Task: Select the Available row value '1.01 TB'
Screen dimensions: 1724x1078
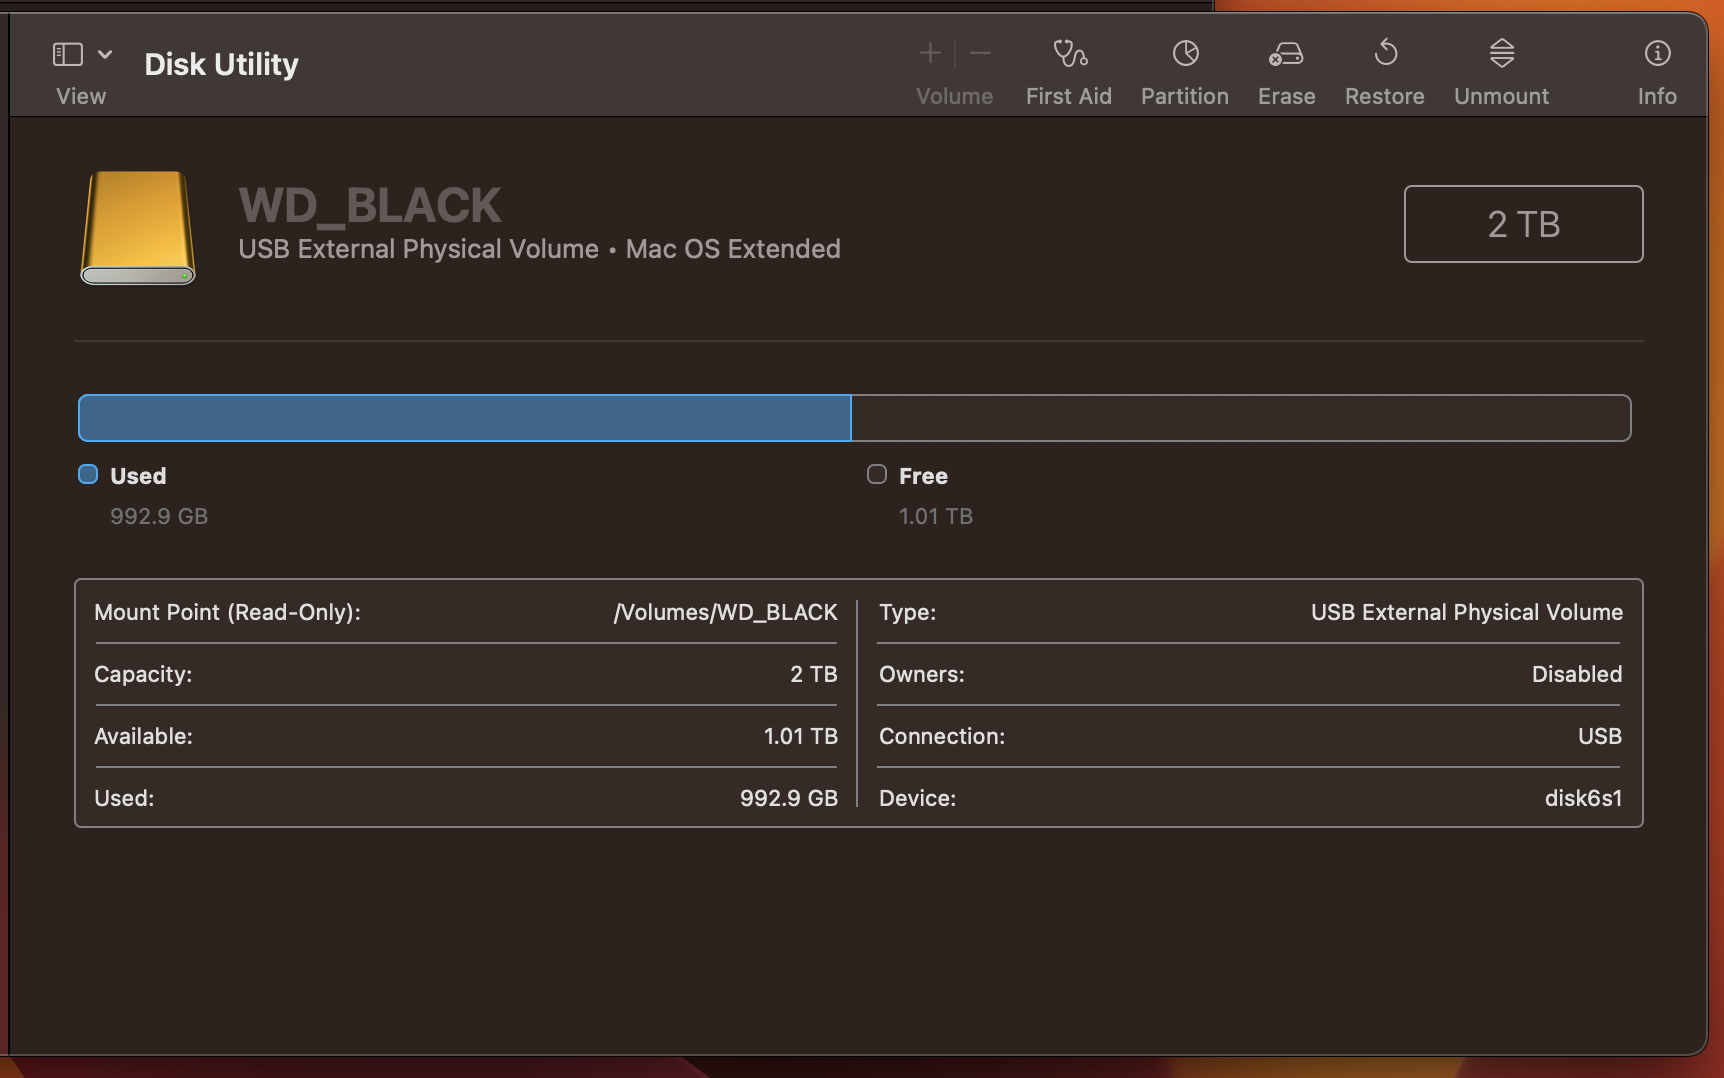Action: click(x=801, y=736)
